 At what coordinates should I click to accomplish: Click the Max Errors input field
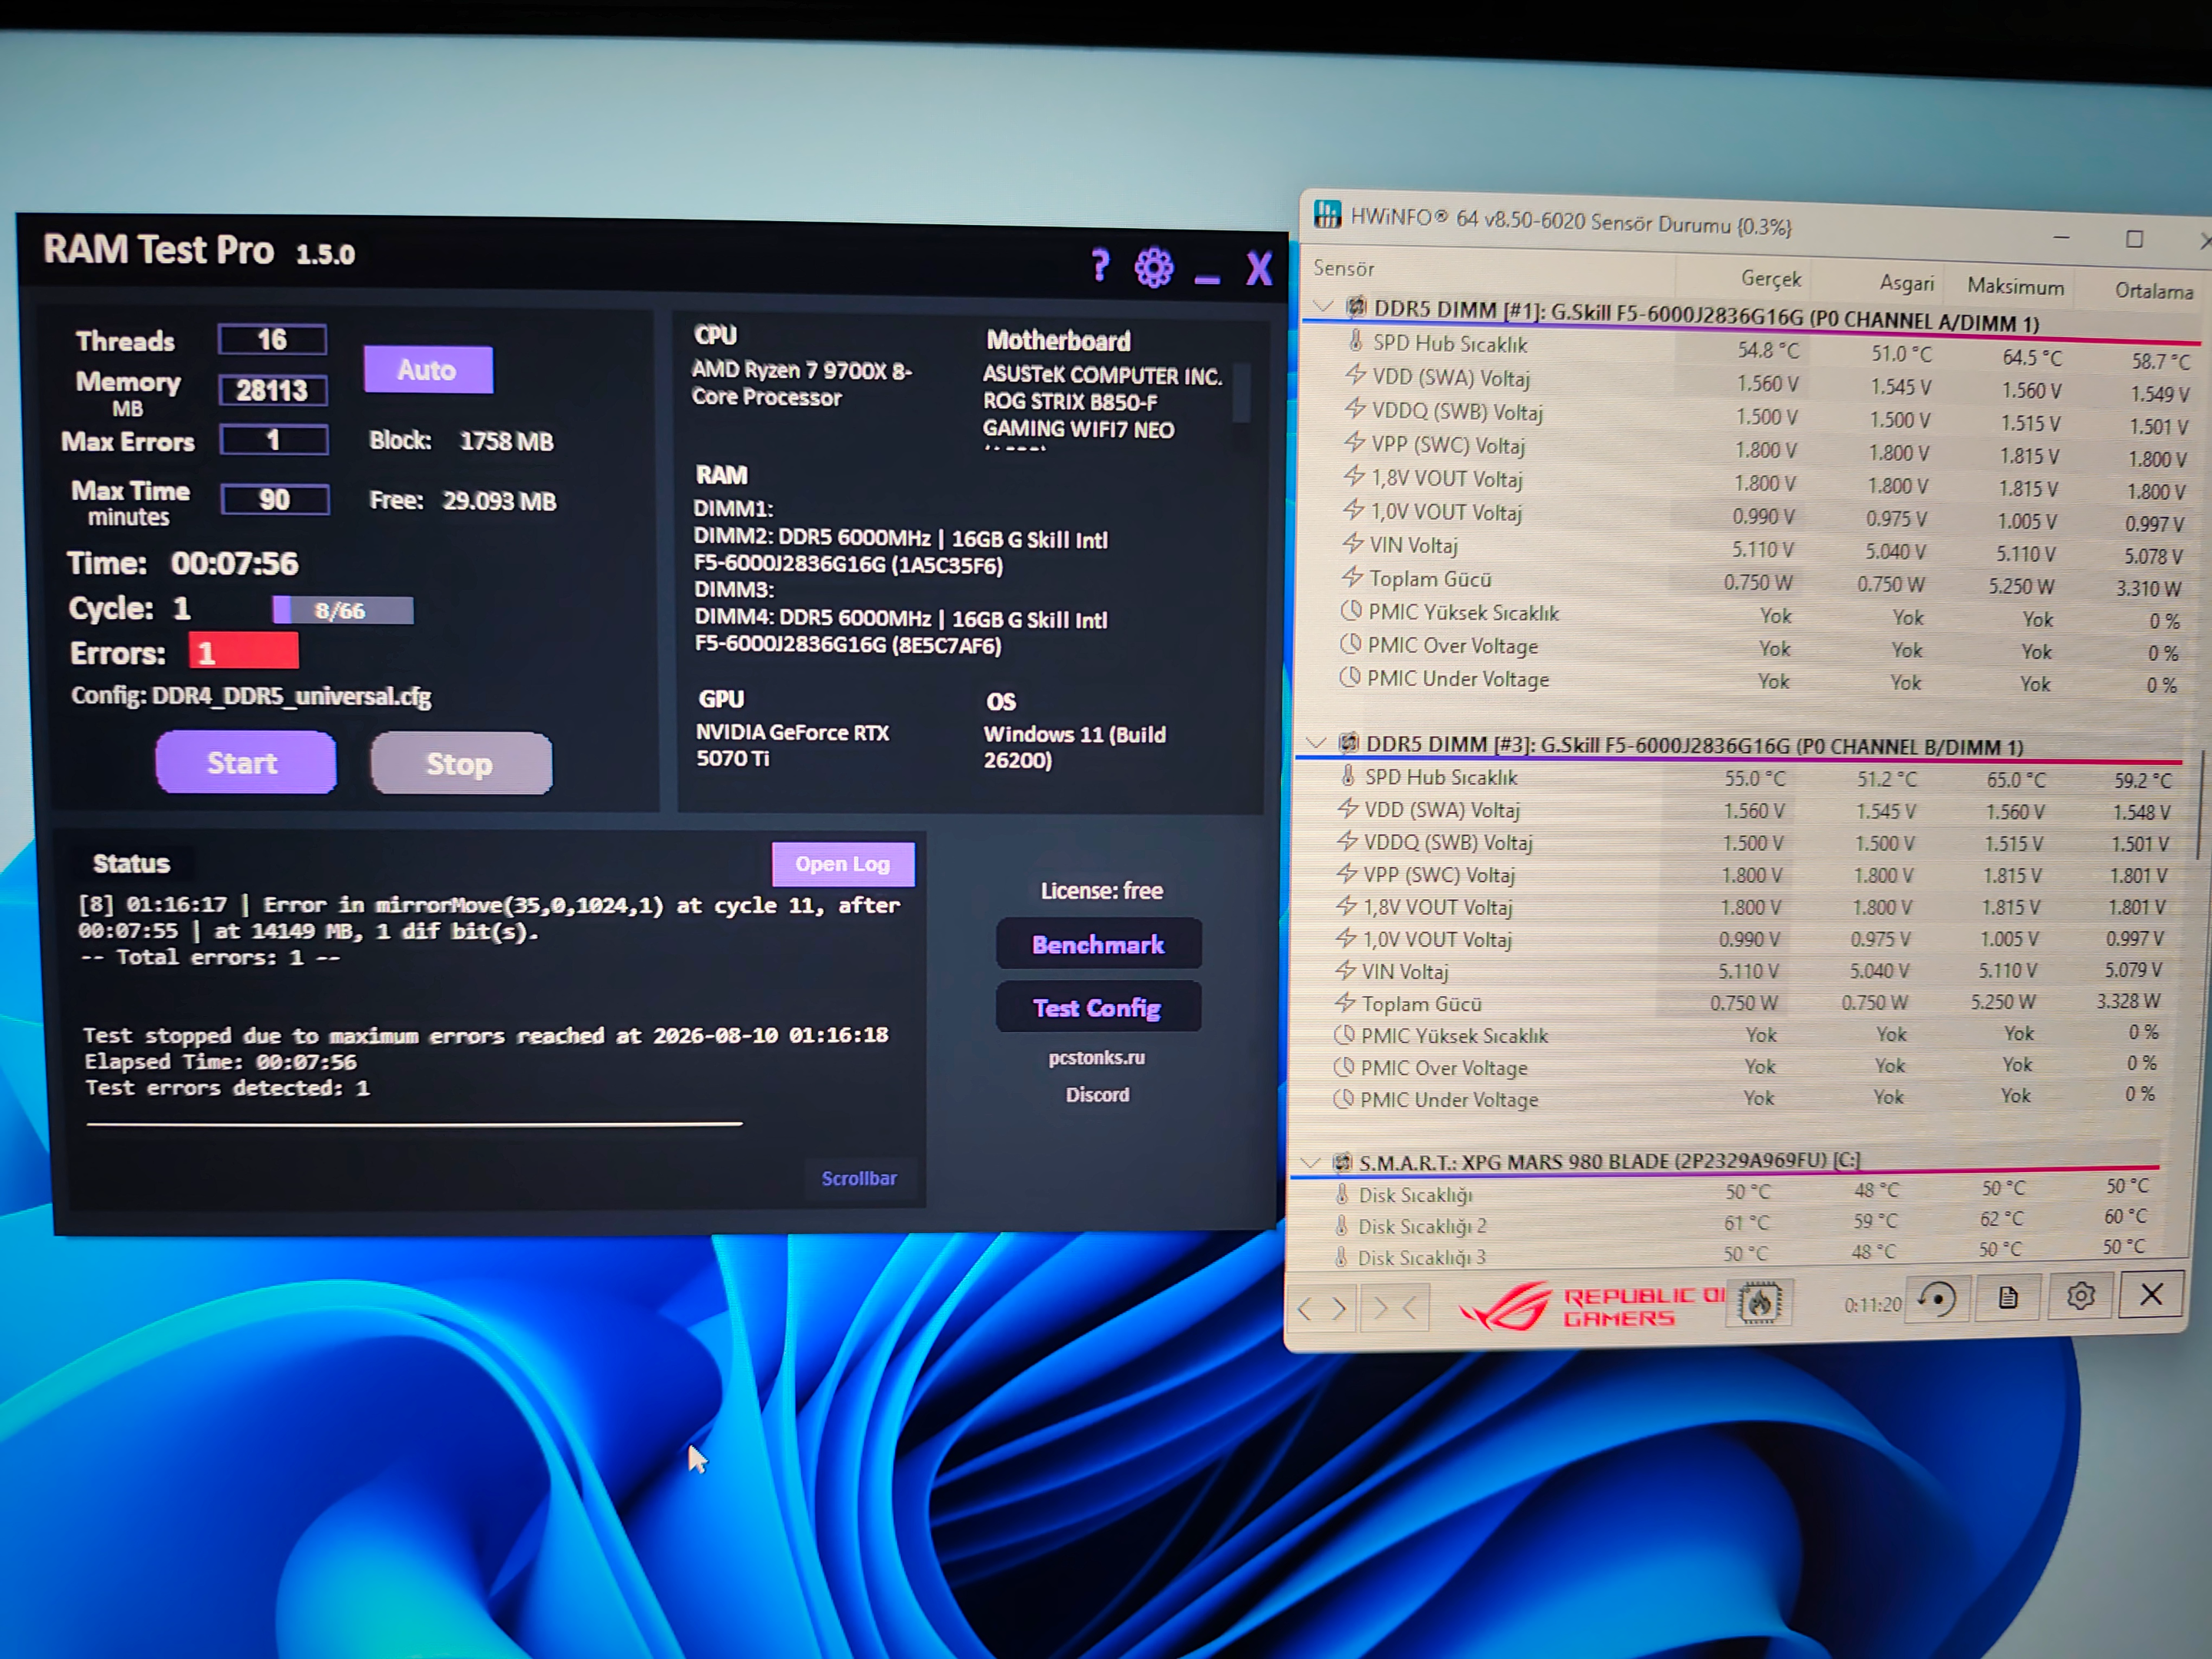pos(274,440)
